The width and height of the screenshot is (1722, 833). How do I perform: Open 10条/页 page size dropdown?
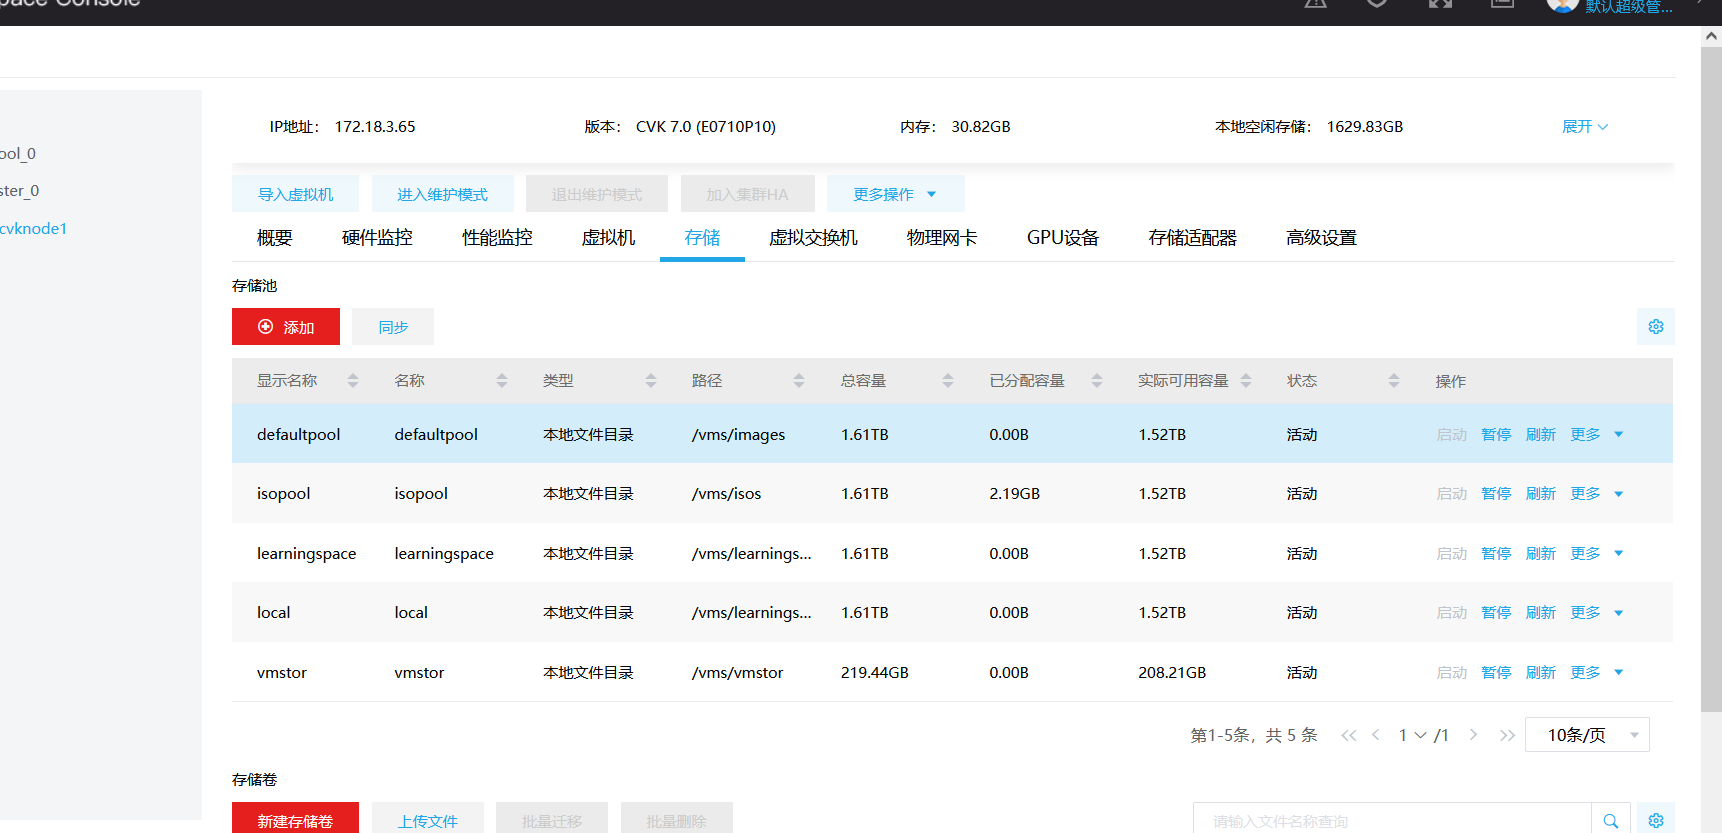[1586, 735]
